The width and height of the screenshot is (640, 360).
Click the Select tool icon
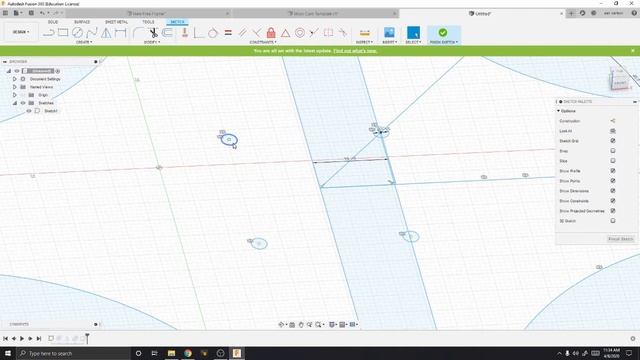(413, 33)
